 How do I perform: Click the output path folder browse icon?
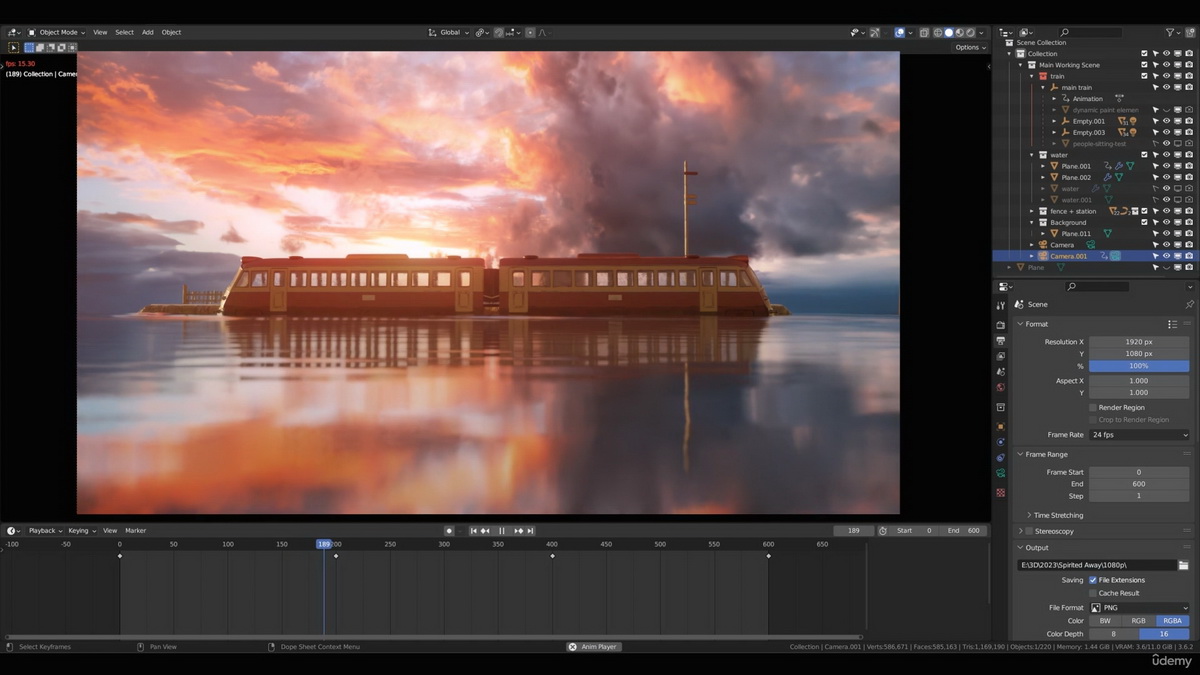[x=1183, y=565]
